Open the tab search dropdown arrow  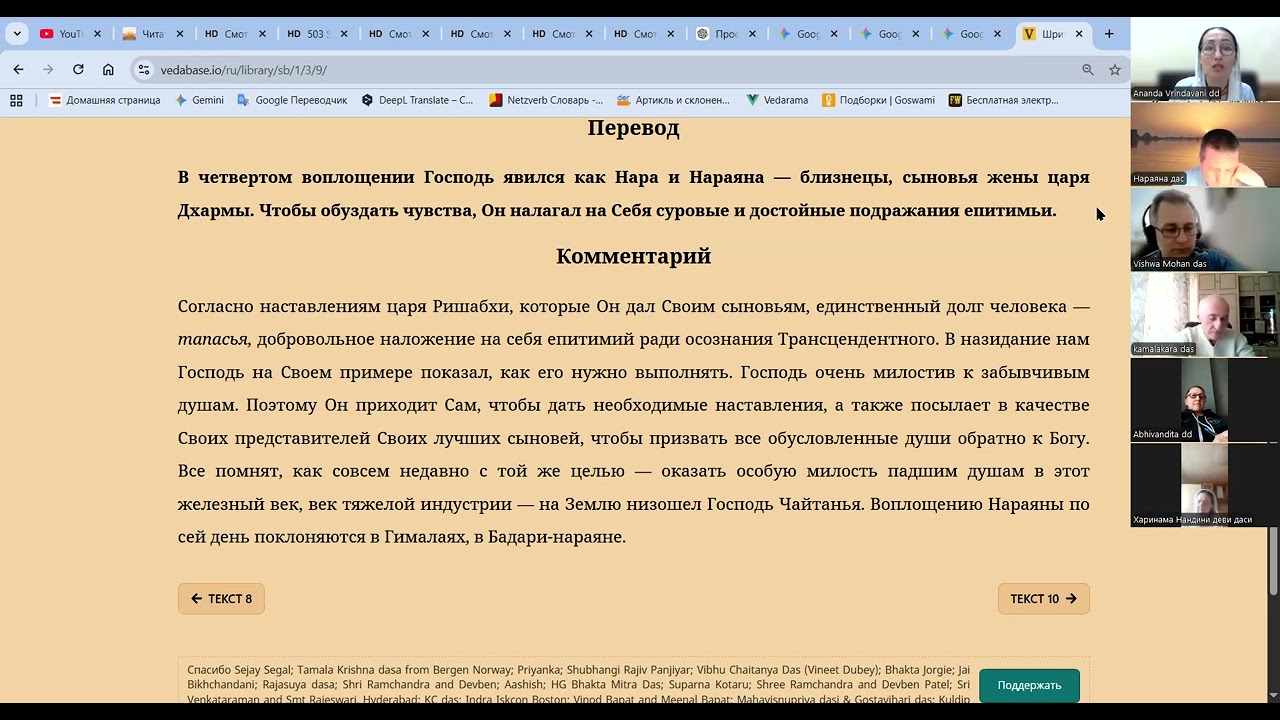tap(17, 34)
